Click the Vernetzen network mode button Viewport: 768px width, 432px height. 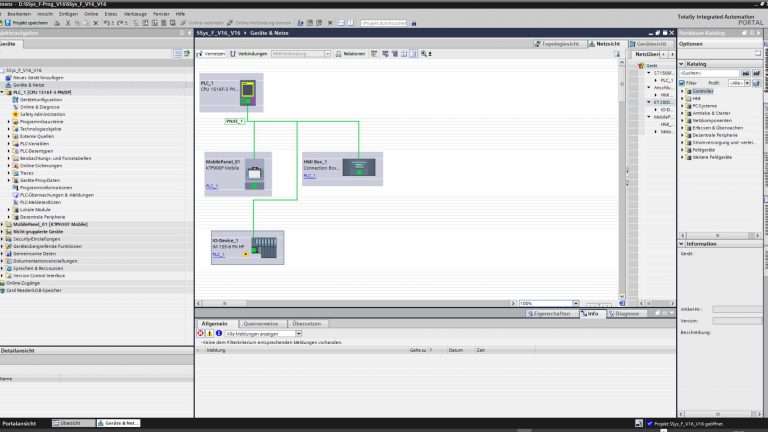(211, 54)
